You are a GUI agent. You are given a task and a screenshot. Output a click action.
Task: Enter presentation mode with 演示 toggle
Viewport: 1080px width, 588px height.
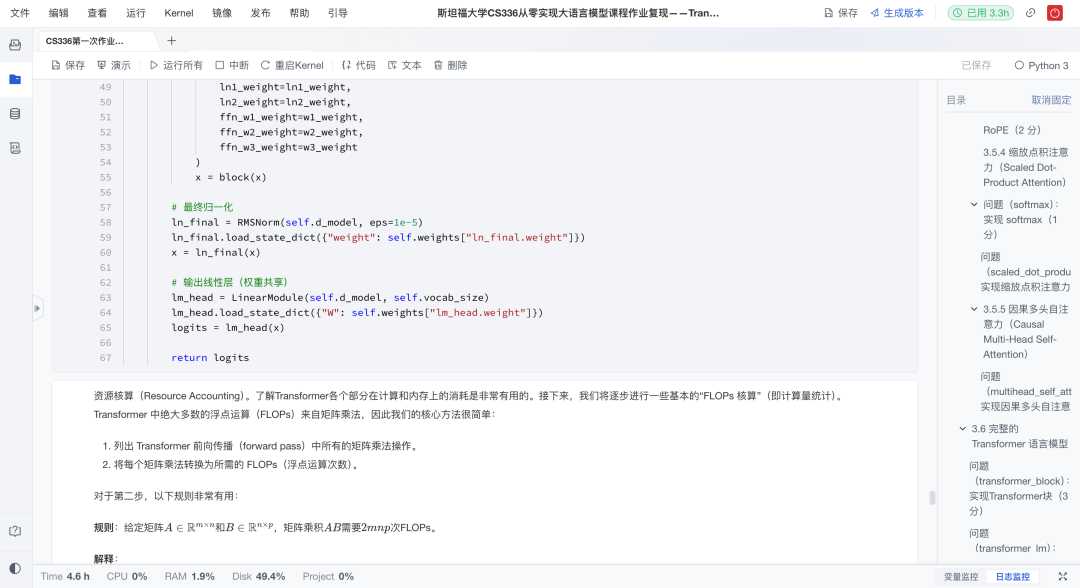pyautogui.click(x=113, y=64)
